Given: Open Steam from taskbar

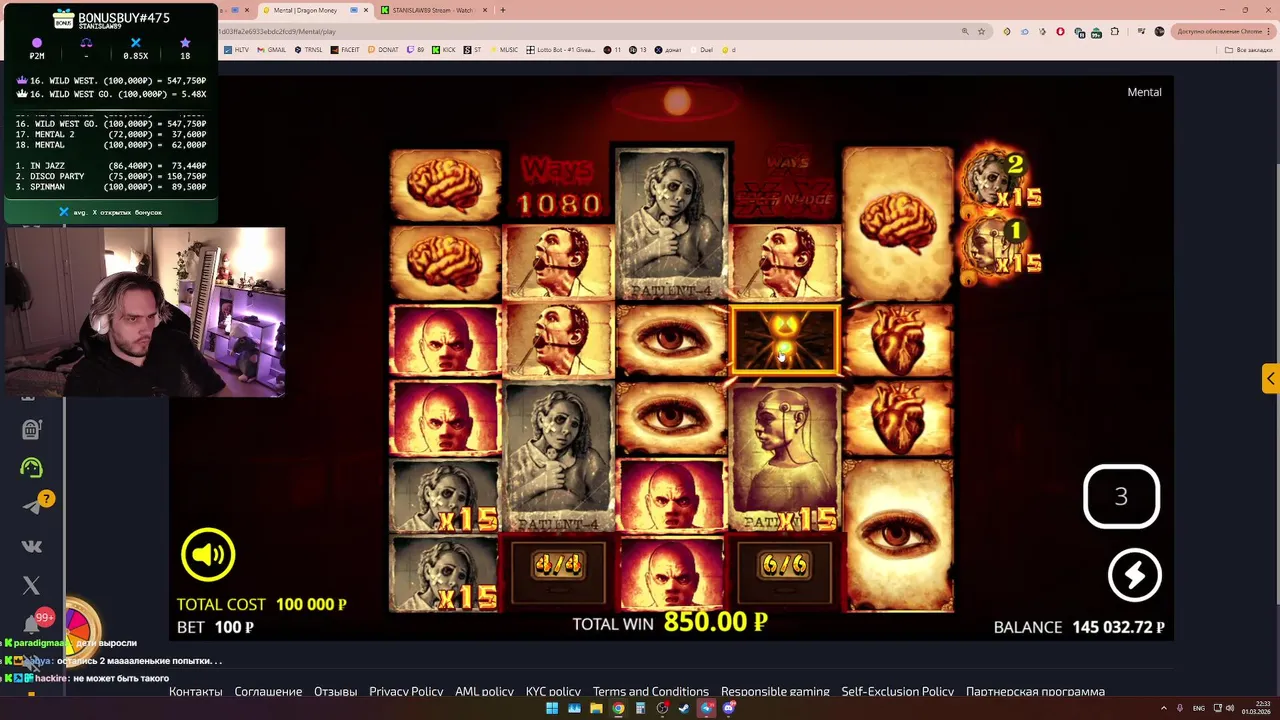Looking at the screenshot, I should click(x=684, y=708).
